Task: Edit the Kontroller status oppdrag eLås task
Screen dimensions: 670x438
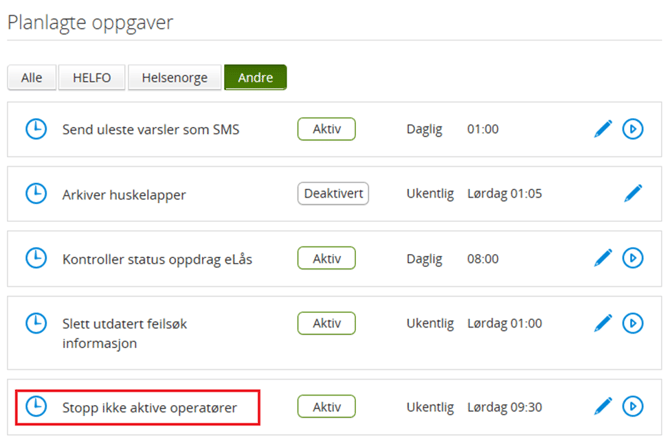Action: [x=603, y=258]
